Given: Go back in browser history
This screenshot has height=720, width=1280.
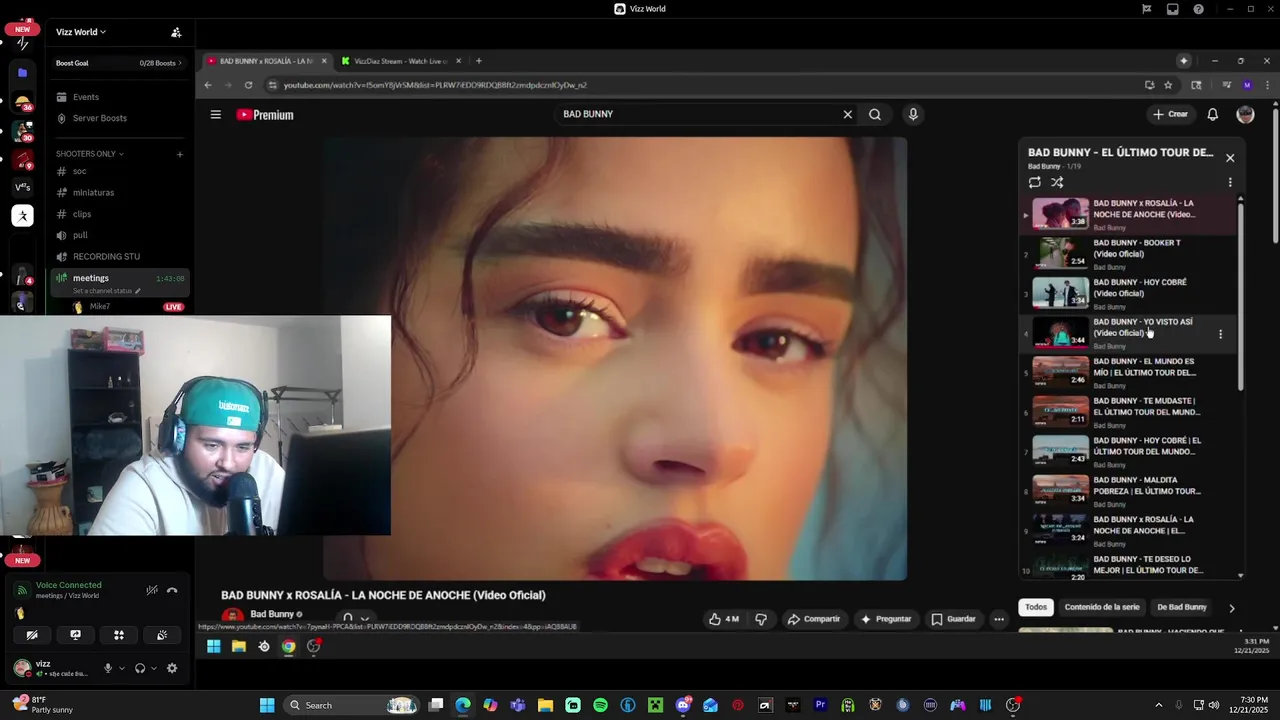Looking at the screenshot, I should [208, 85].
